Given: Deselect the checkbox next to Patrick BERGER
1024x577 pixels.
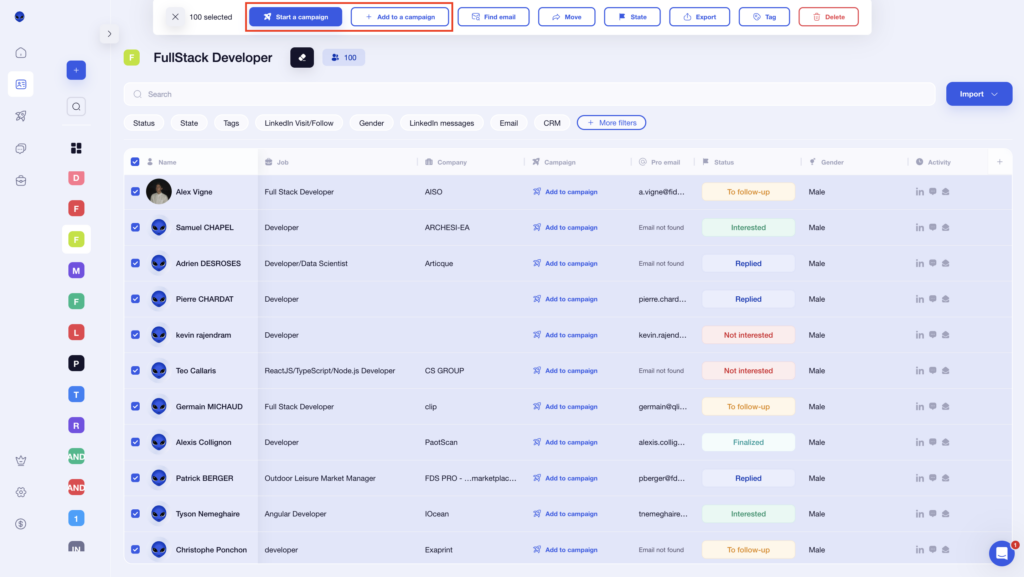Looking at the screenshot, I should pos(133,478).
